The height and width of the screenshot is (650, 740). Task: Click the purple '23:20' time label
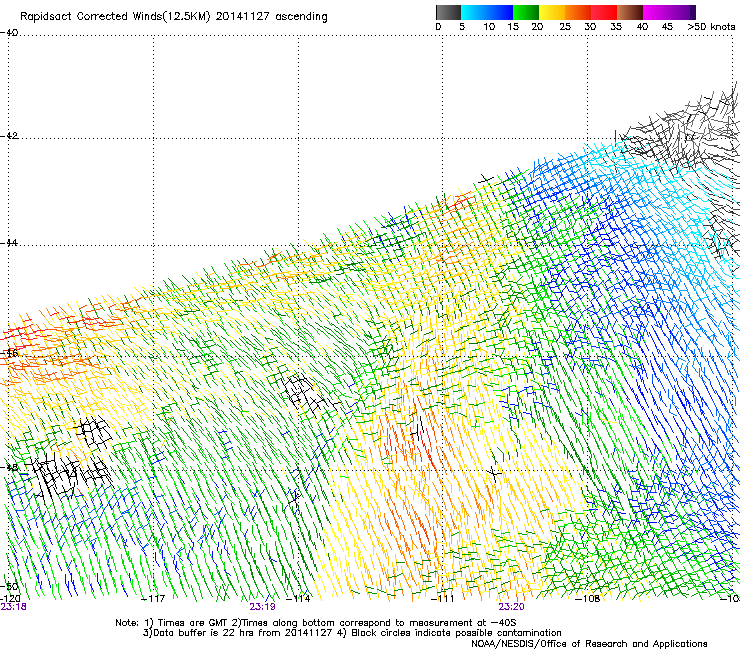point(512,607)
